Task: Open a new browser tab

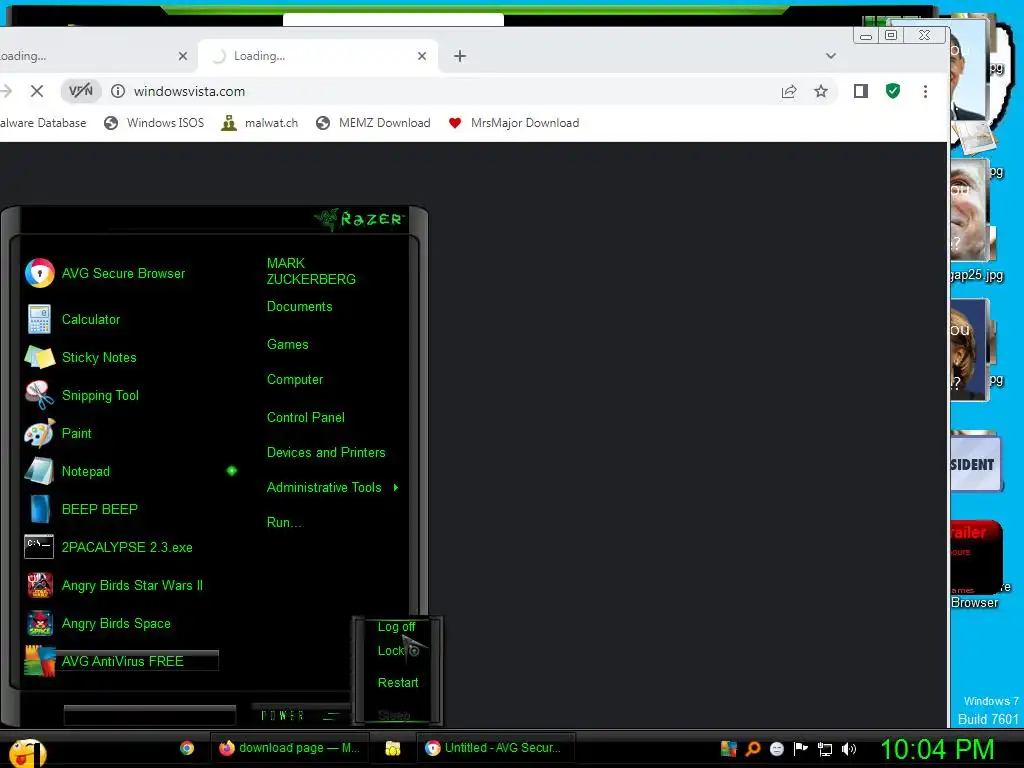Action: (460, 56)
